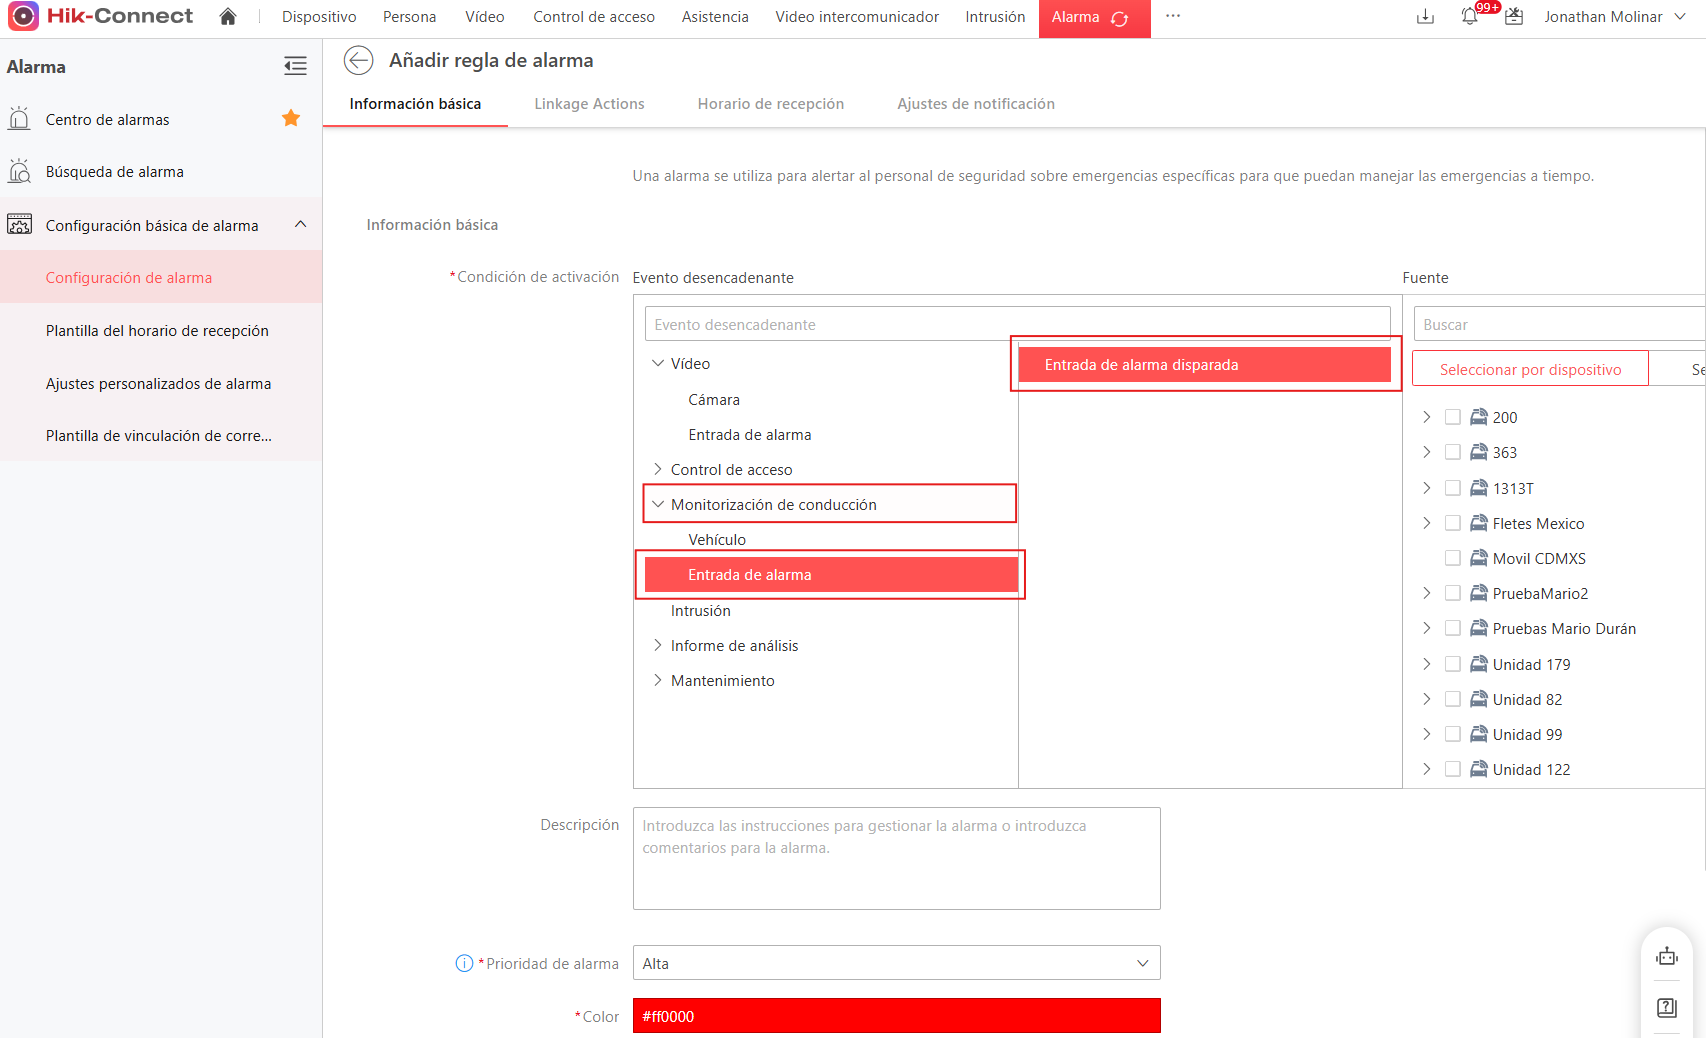The height and width of the screenshot is (1038, 1706).
Task: Open the Prioridad de alarma dropdown
Action: (896, 963)
